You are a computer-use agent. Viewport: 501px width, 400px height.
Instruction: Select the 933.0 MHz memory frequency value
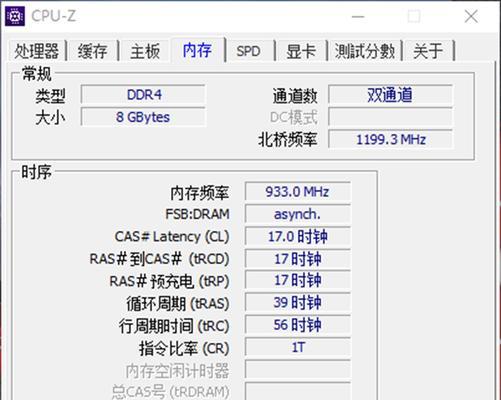coord(298,192)
